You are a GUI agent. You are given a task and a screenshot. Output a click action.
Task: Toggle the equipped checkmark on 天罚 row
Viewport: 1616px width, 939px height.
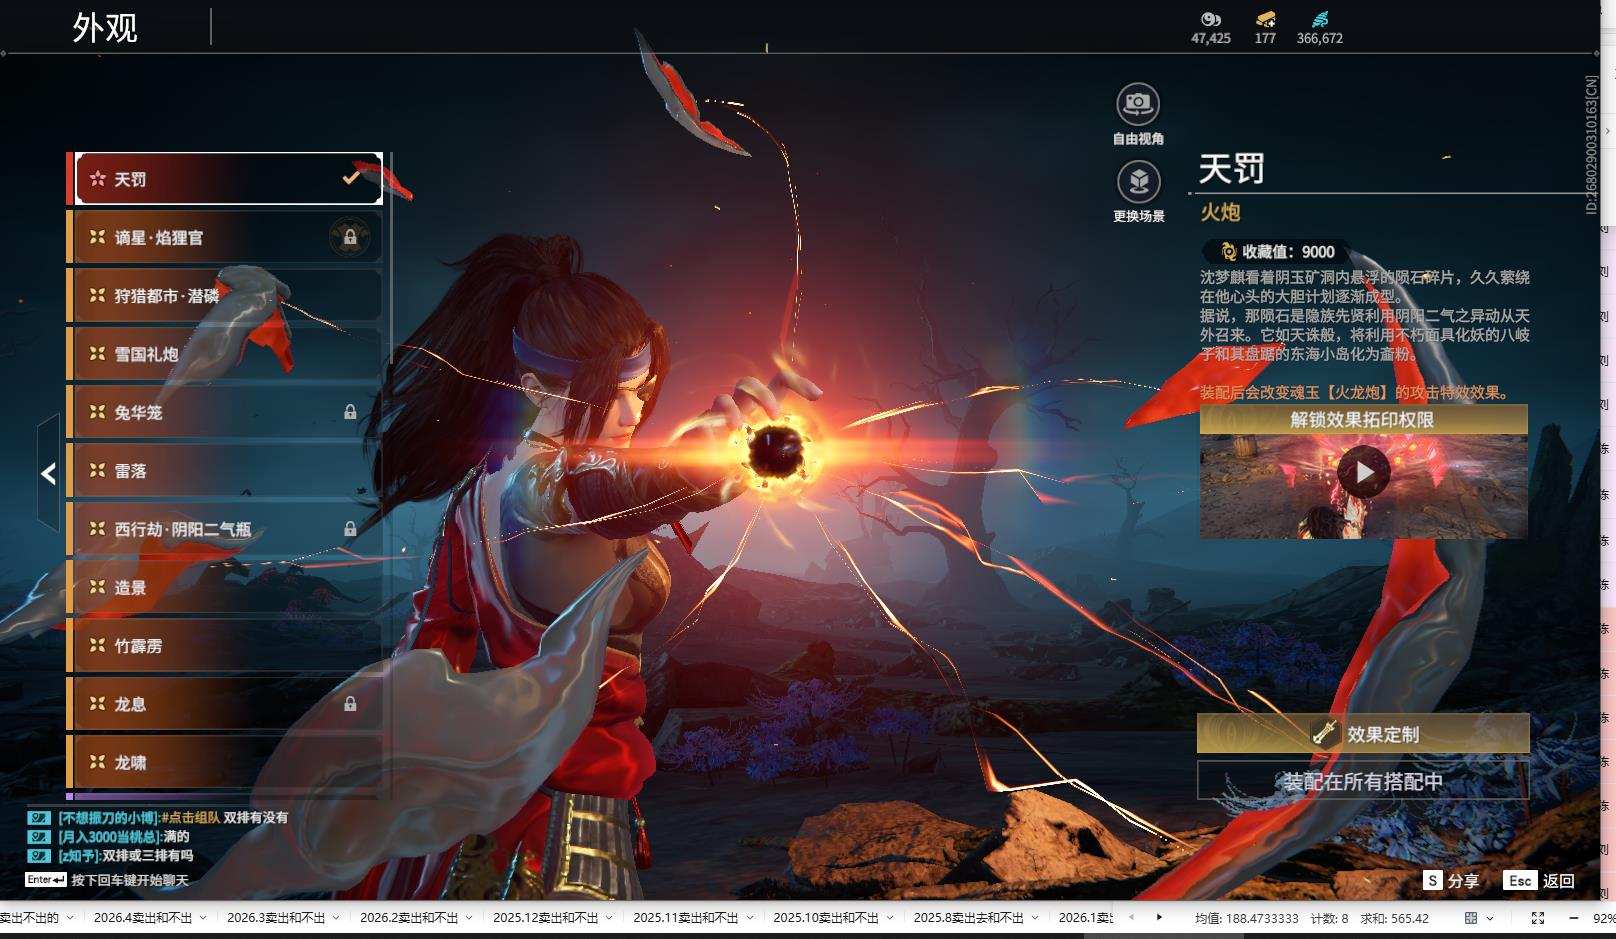click(351, 178)
